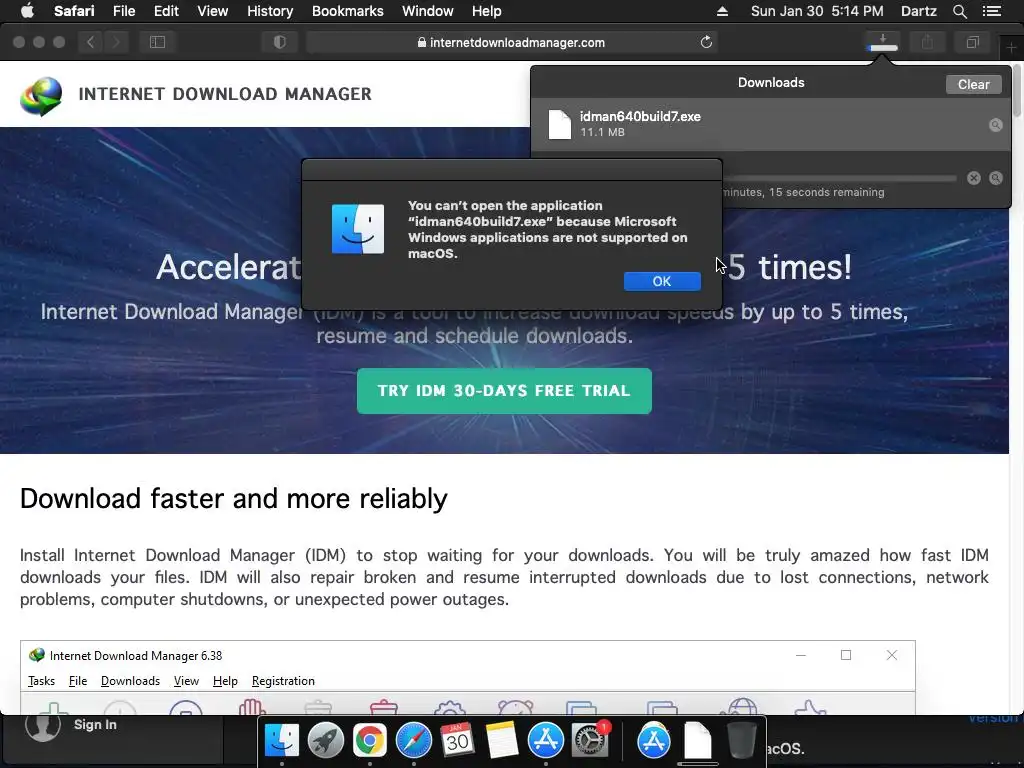This screenshot has width=1024, height=768.
Task: Open the File menu
Action: click(123, 11)
